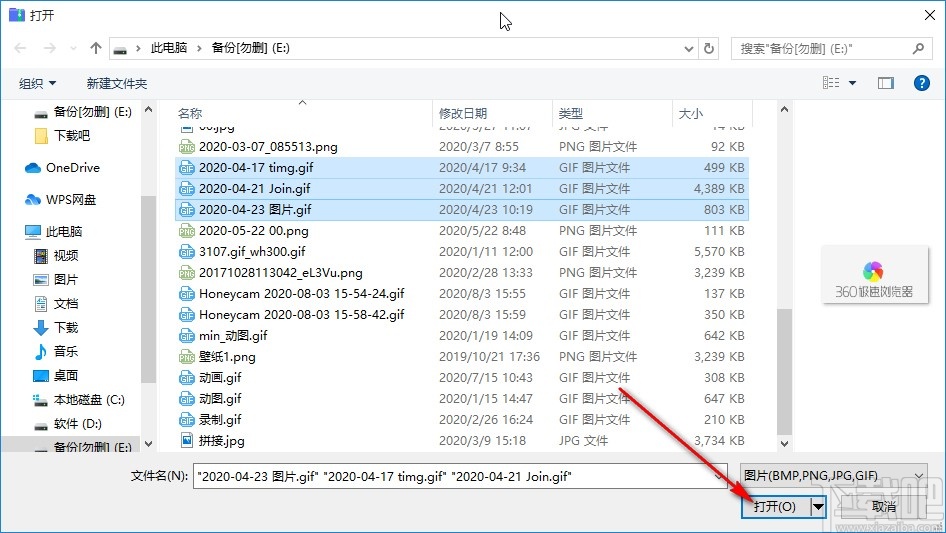946x533 pixels.
Task: Click the 取消 button
Action: (x=884, y=507)
